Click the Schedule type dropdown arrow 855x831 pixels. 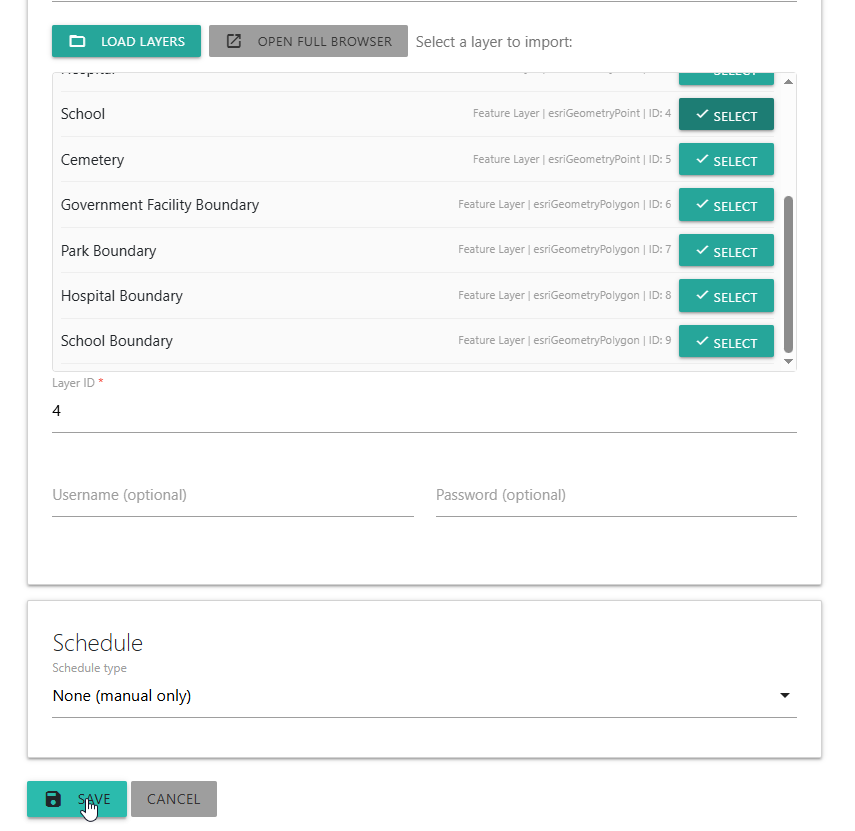pyautogui.click(x=785, y=695)
